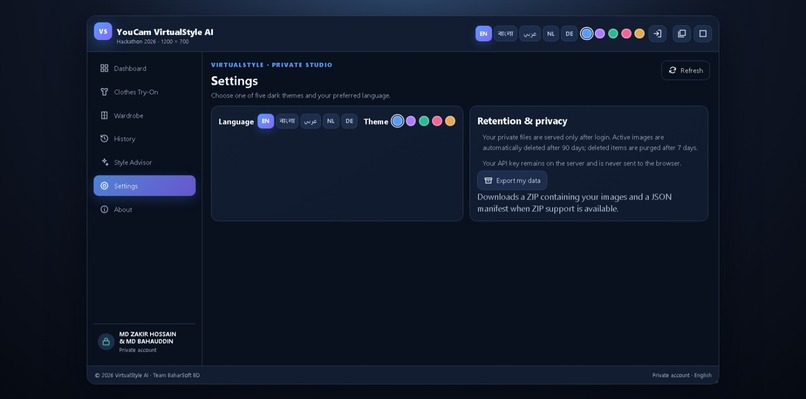The width and height of the screenshot is (806, 399).
Task: Click the sign-in arrow icon in header
Action: [657, 33]
